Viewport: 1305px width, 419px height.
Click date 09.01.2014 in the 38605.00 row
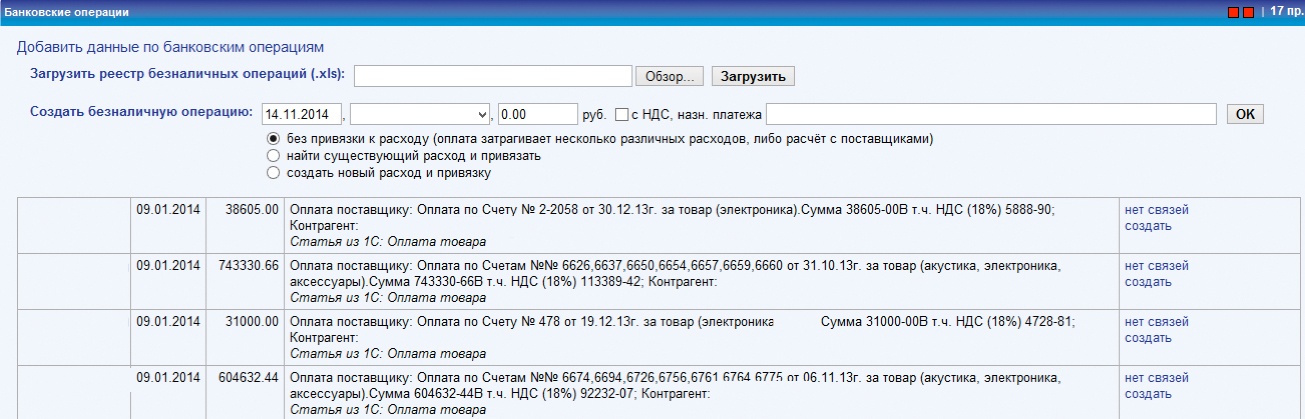(x=169, y=210)
